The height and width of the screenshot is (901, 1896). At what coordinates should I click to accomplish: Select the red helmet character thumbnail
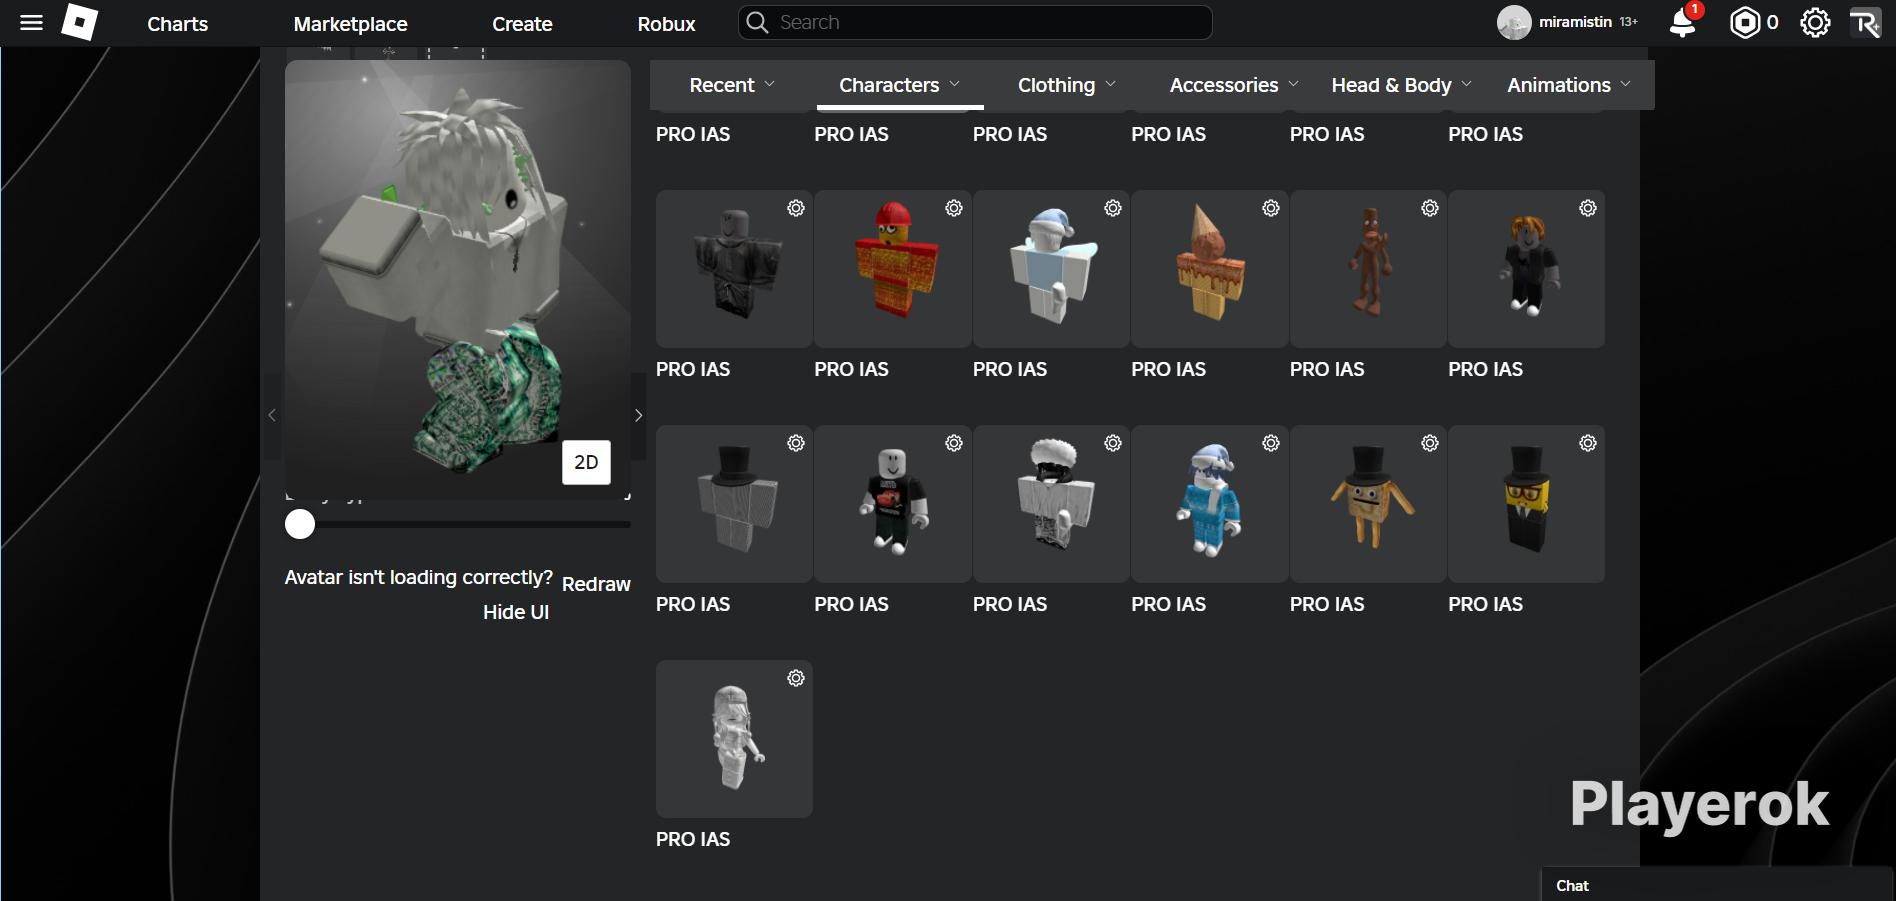click(x=893, y=269)
